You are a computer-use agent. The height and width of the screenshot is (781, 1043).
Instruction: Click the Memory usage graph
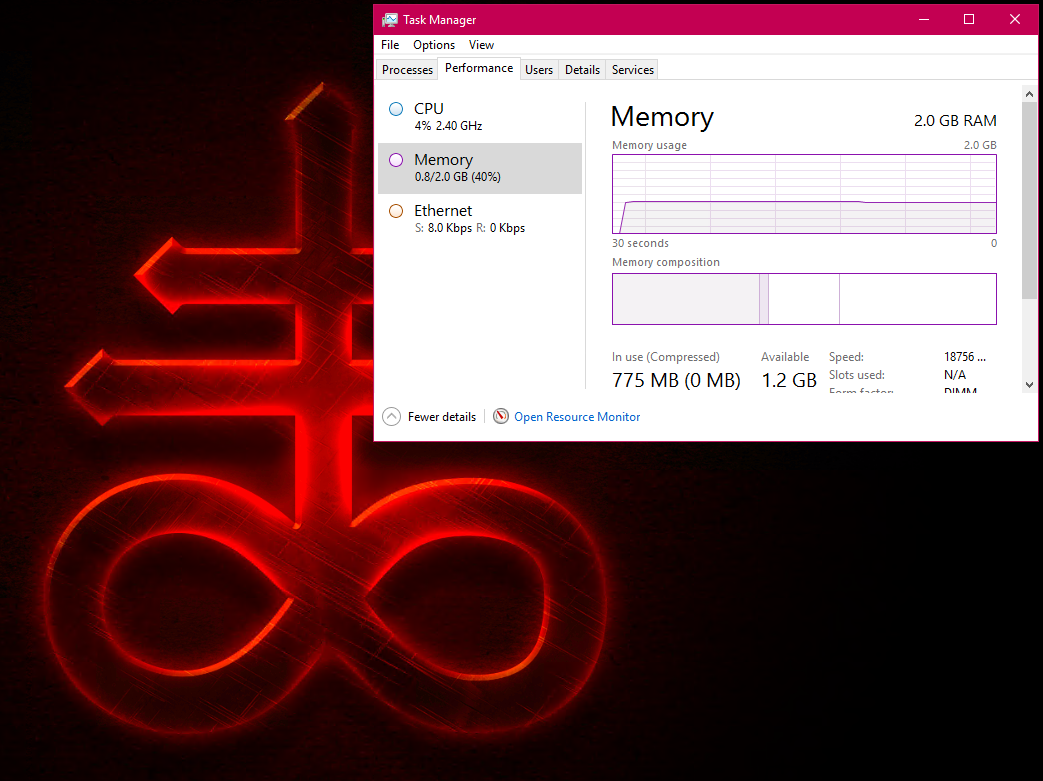tap(804, 194)
